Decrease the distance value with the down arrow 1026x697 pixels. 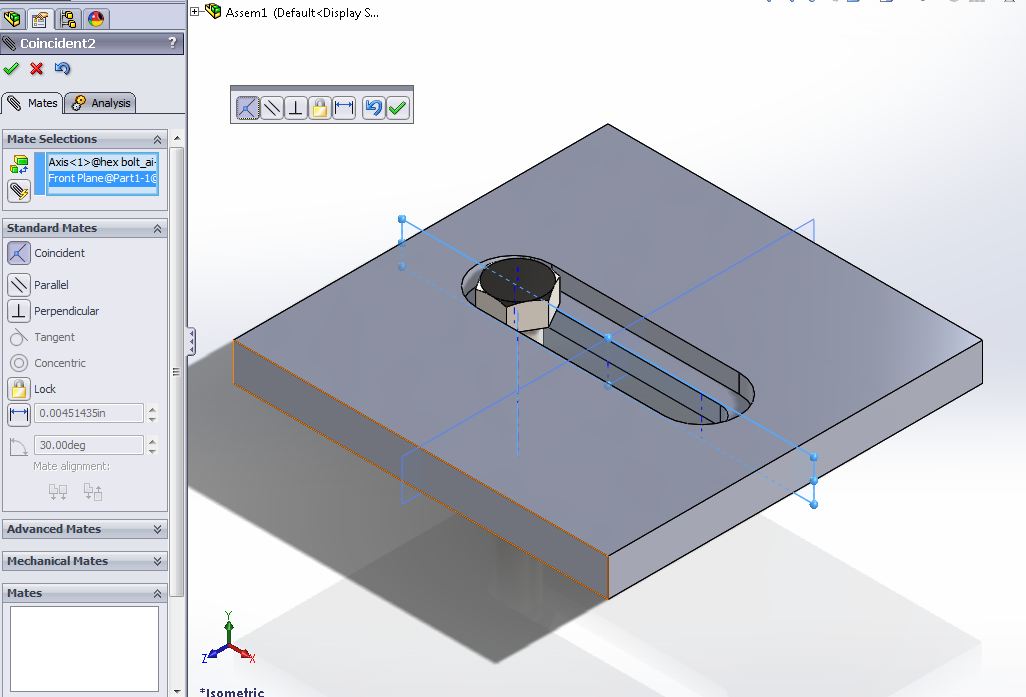click(x=152, y=418)
